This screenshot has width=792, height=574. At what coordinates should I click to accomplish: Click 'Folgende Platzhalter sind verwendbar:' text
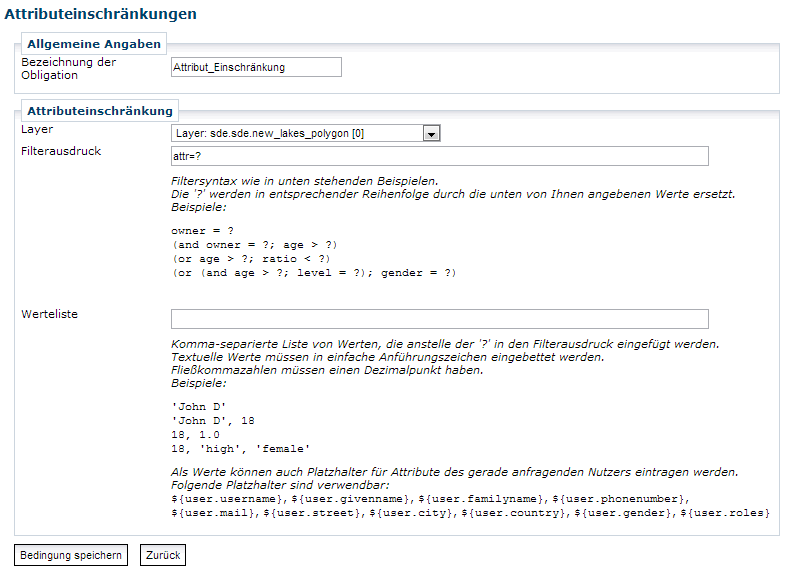[x=280, y=485]
